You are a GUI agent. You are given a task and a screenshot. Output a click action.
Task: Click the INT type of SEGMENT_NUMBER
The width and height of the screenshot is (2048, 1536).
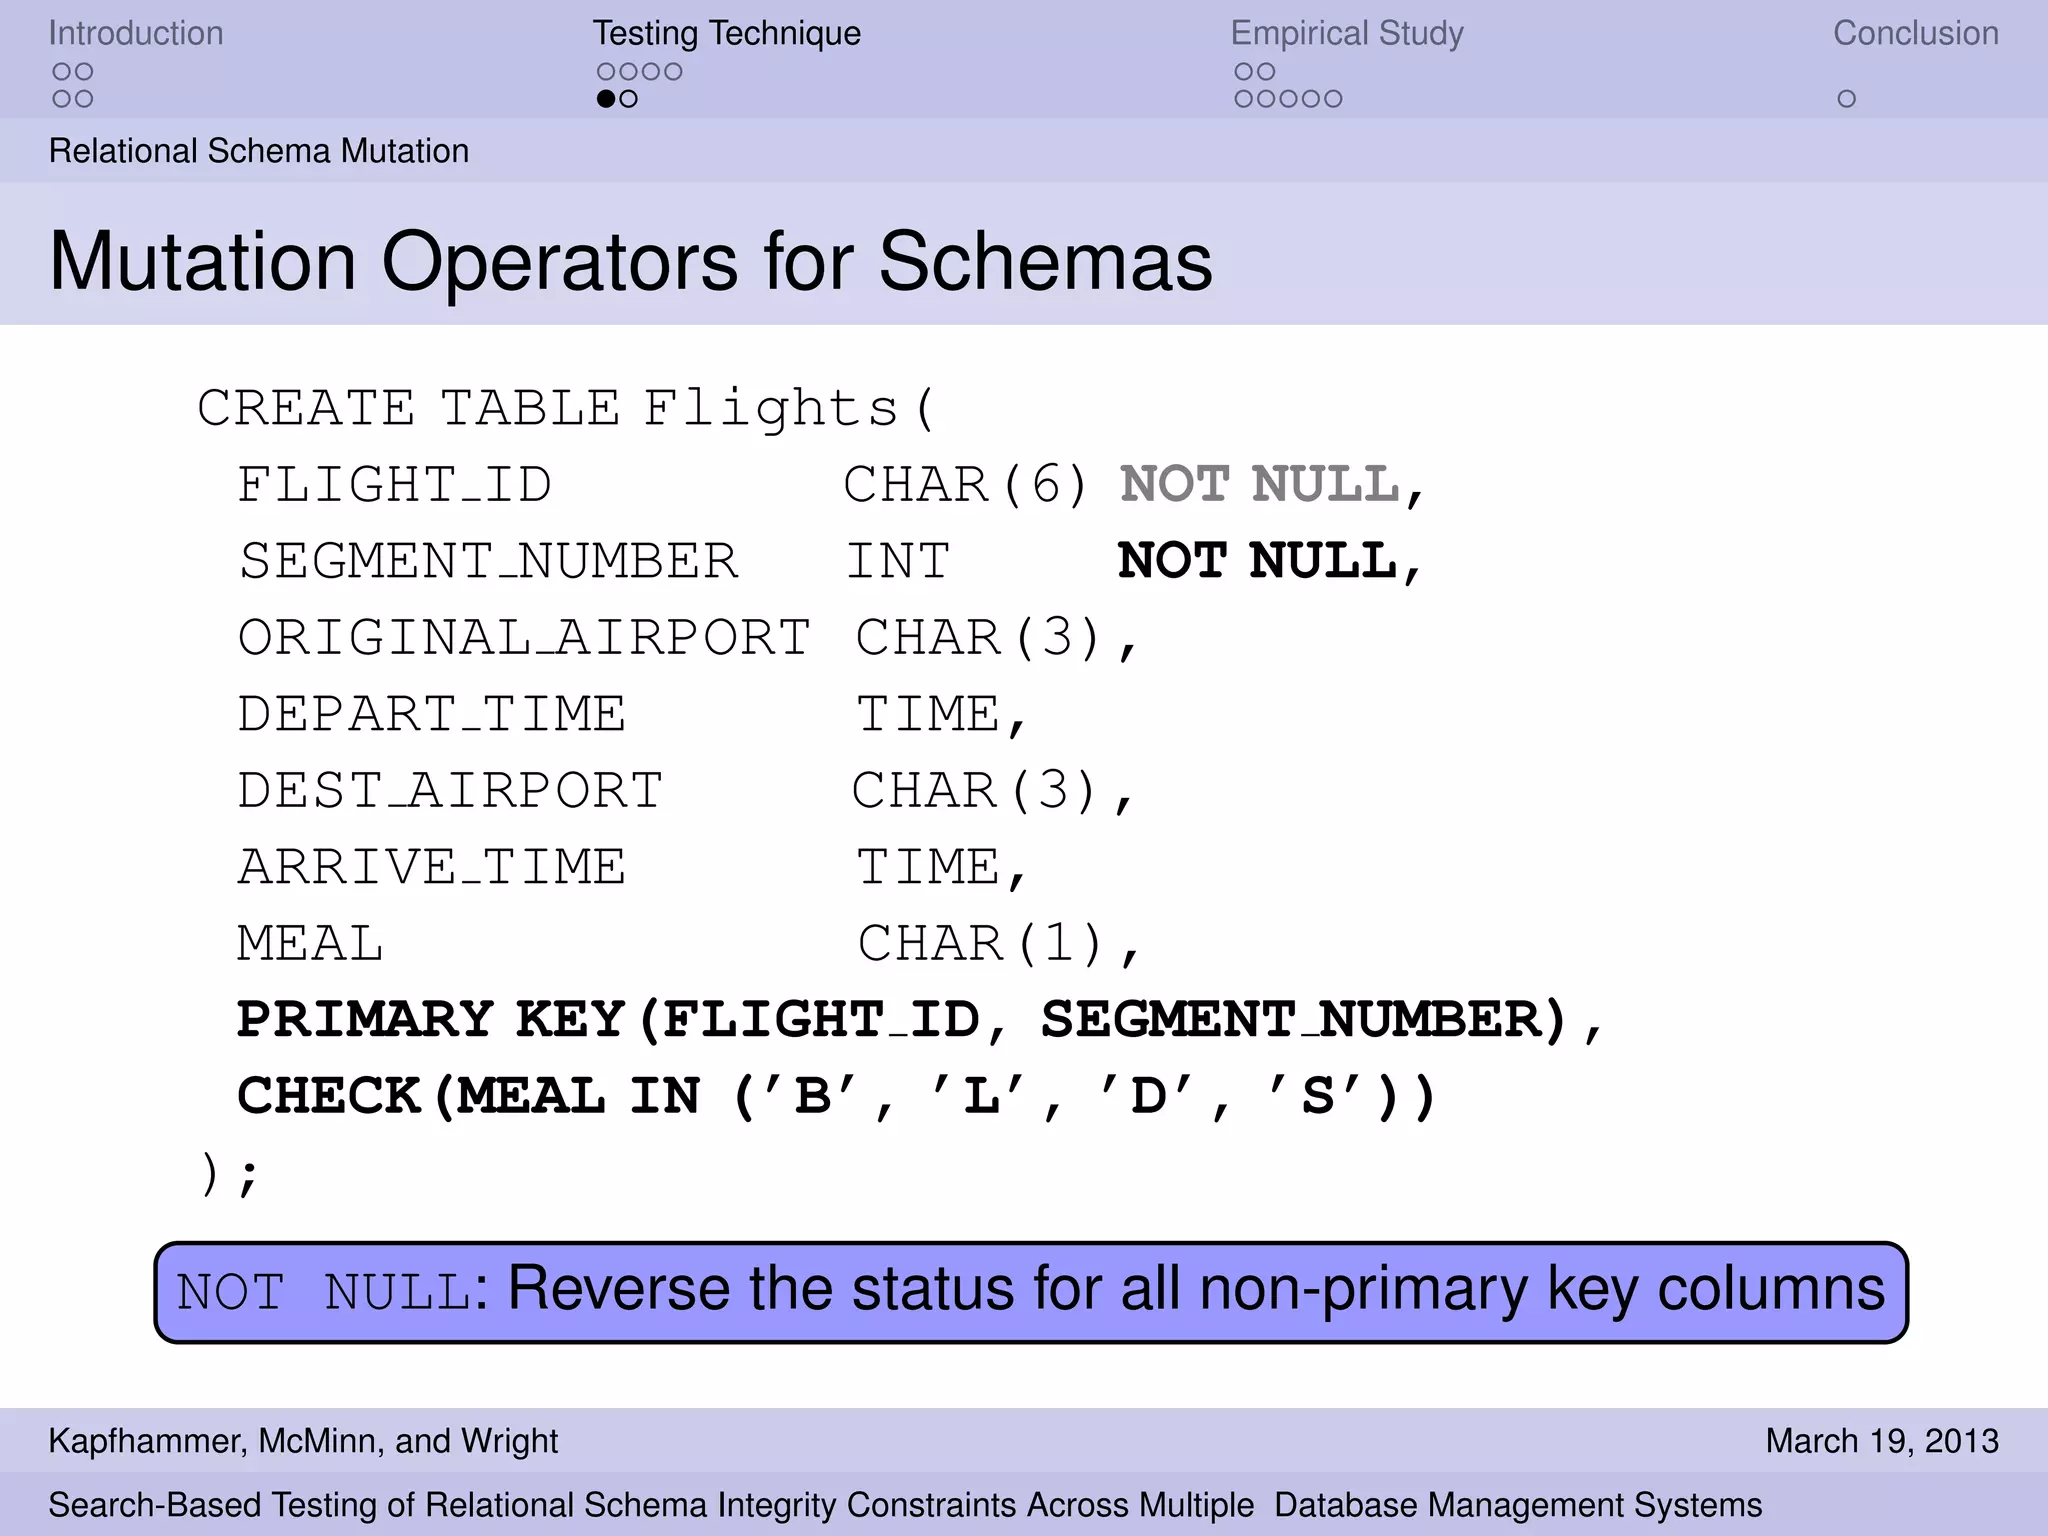898,561
